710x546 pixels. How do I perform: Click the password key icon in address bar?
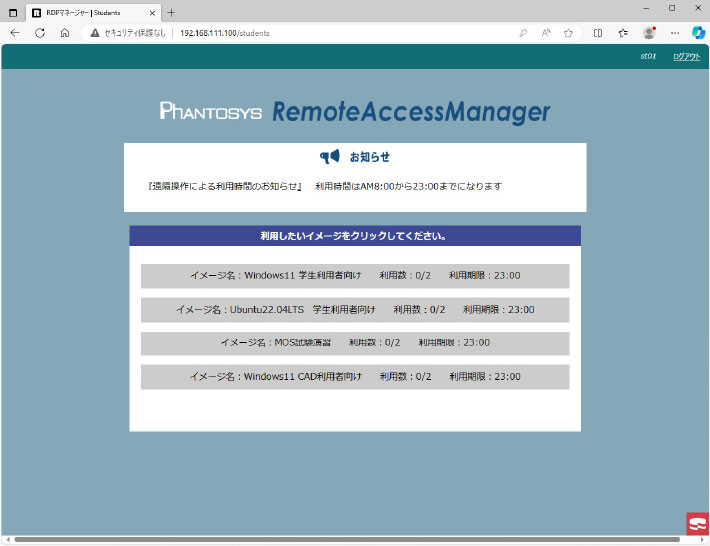coord(523,33)
